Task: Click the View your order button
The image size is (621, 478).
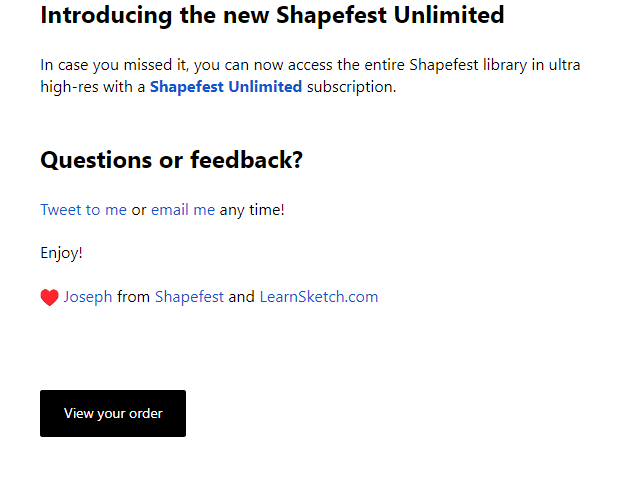Action: click(x=113, y=413)
